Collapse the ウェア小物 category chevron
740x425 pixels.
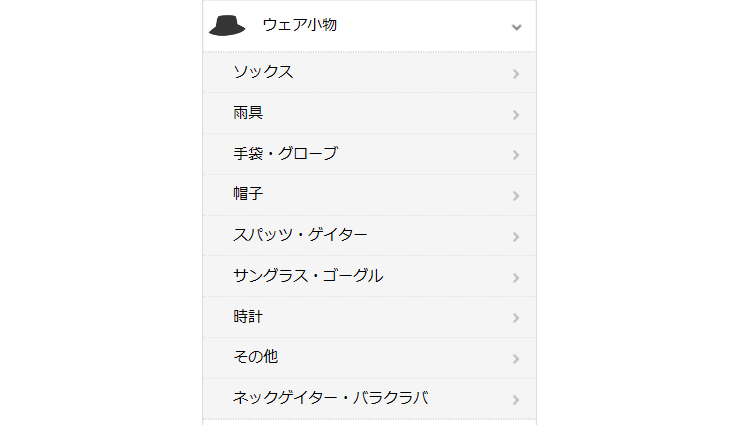click(516, 27)
